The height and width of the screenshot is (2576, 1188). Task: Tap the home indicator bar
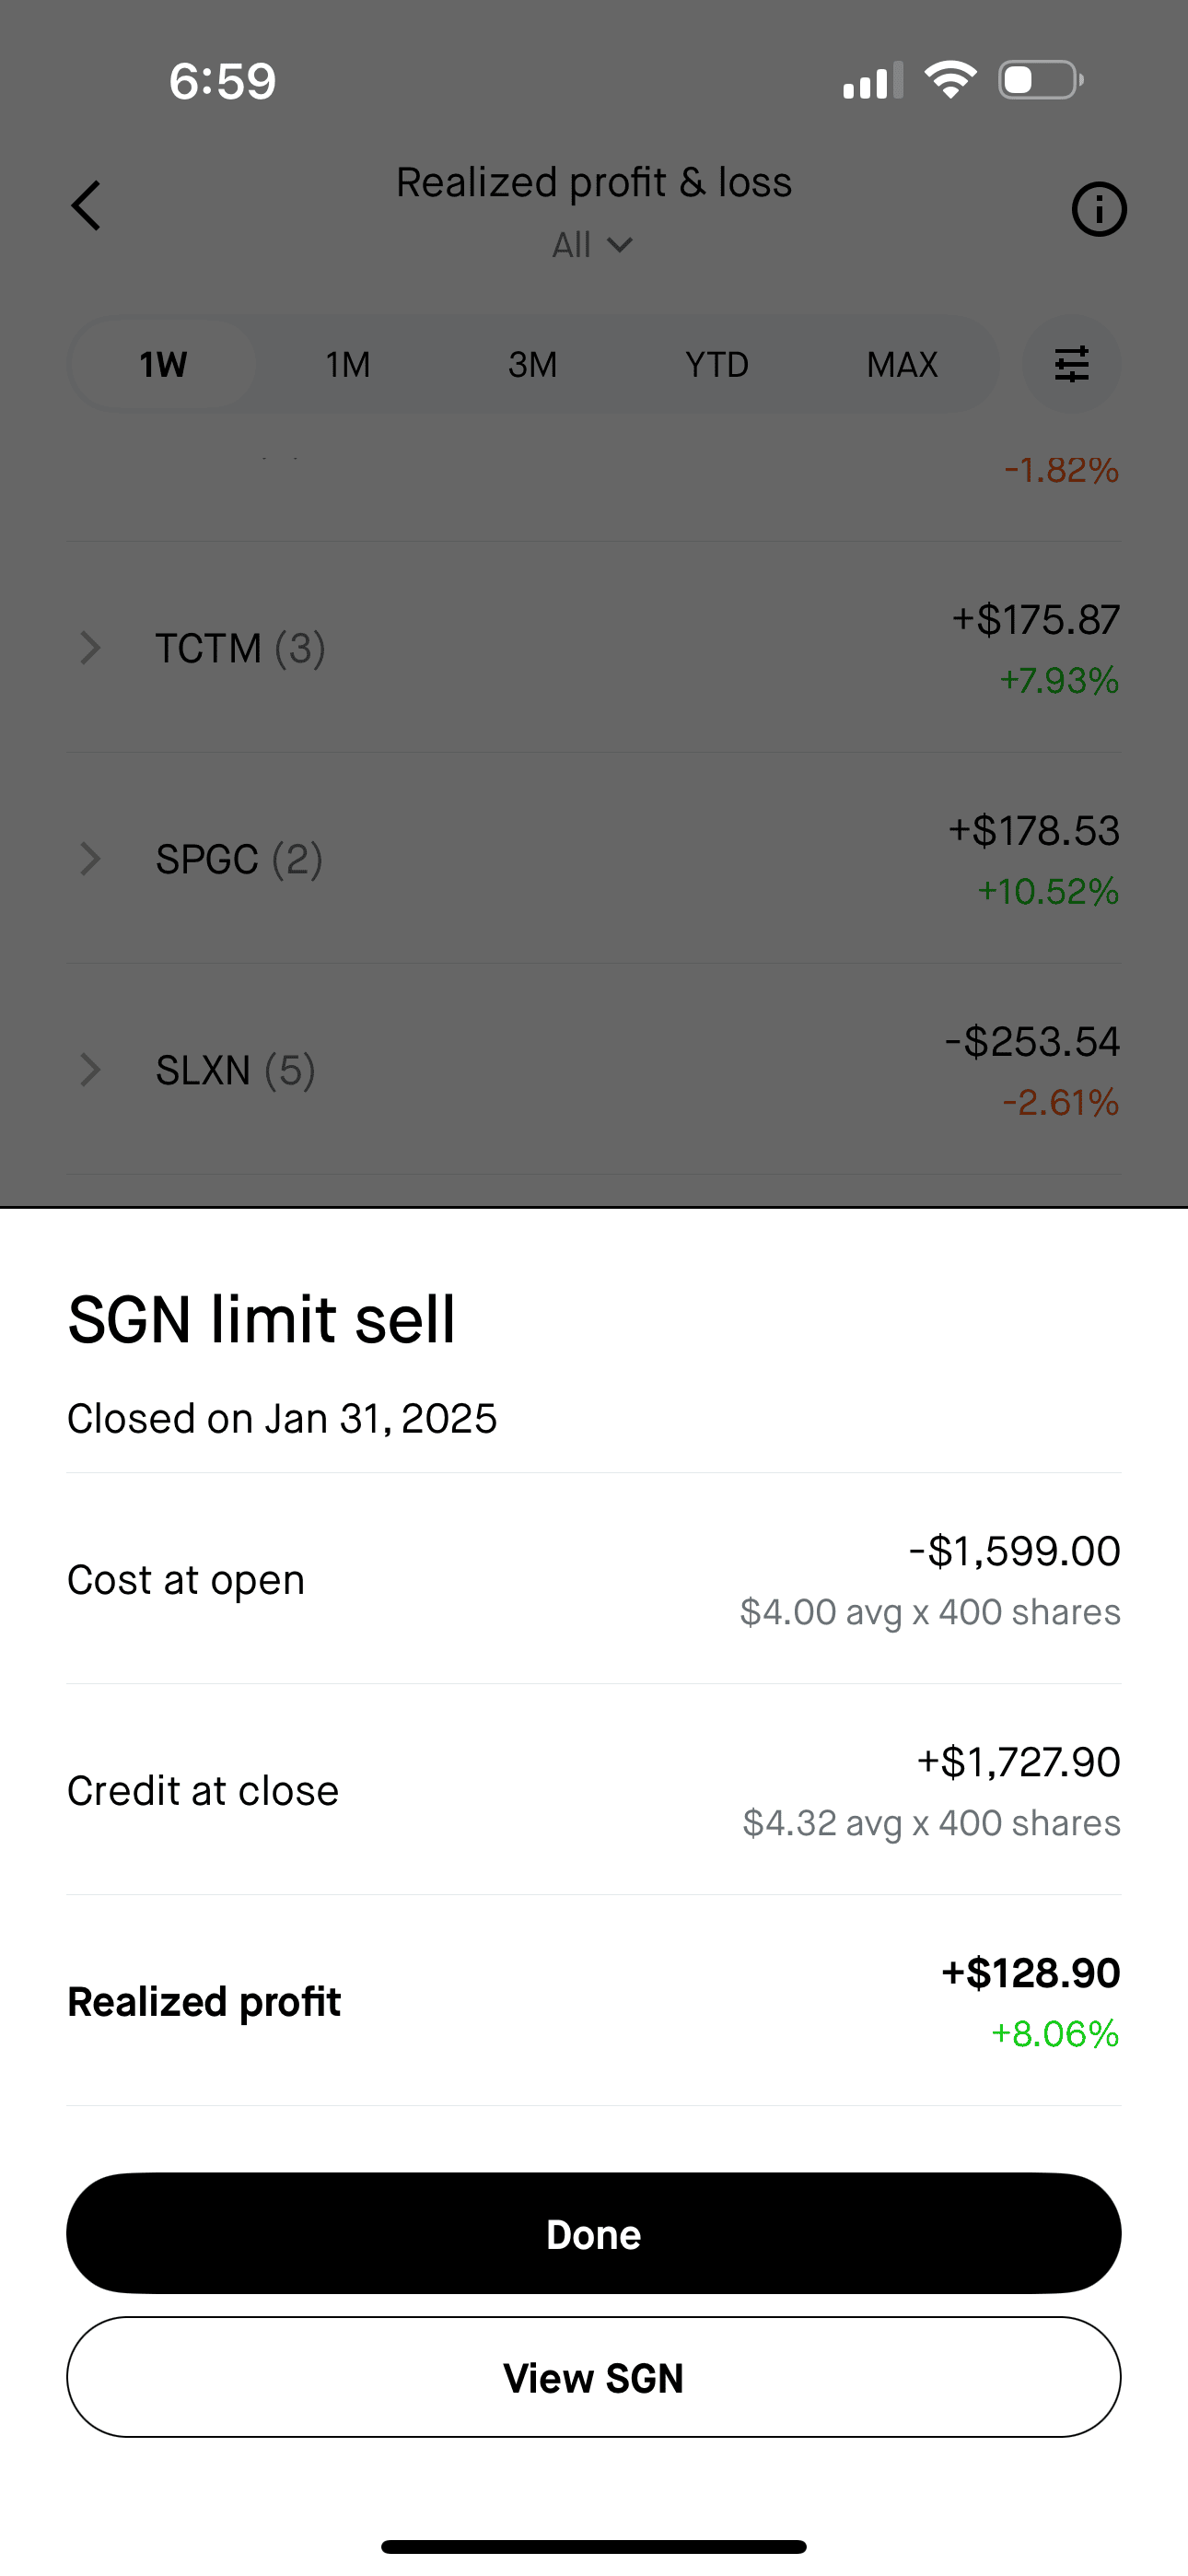[594, 2546]
